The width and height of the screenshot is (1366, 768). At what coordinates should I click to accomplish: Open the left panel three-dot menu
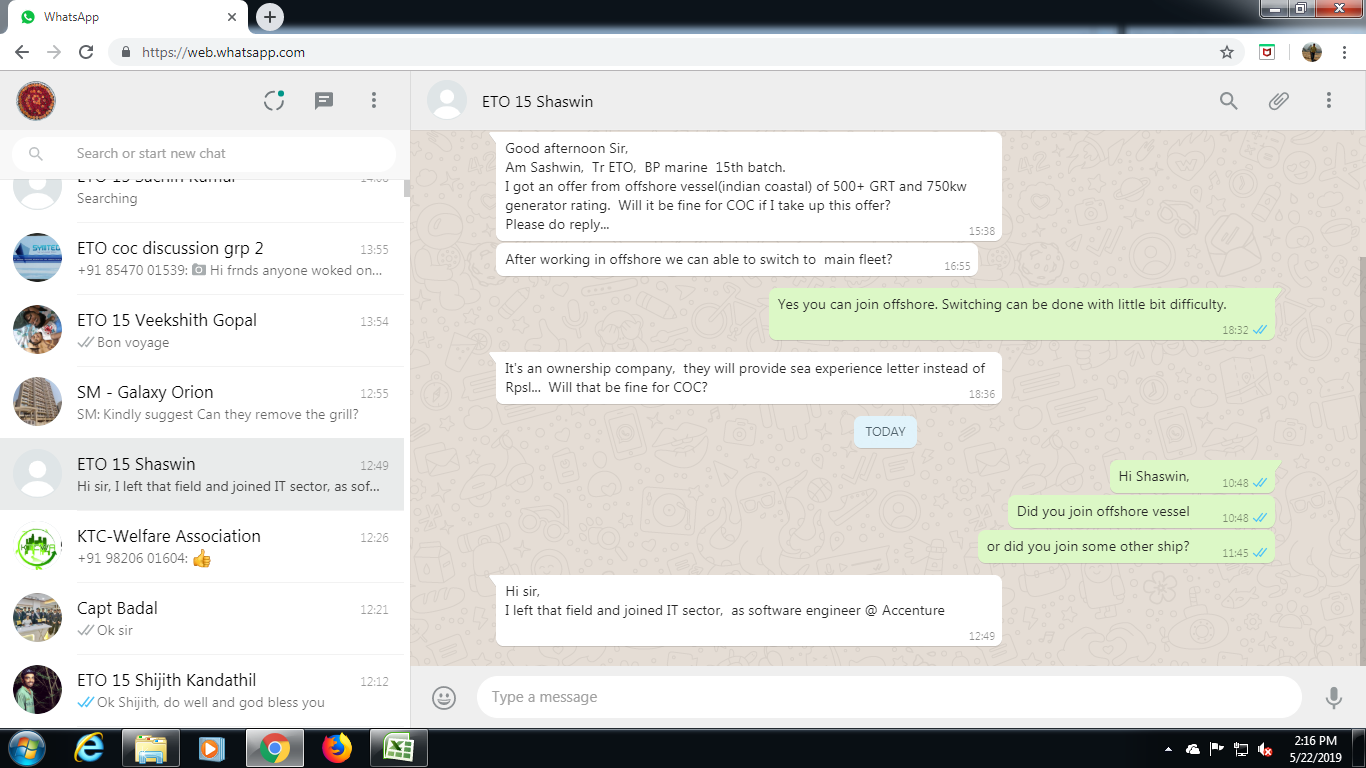[x=373, y=100]
